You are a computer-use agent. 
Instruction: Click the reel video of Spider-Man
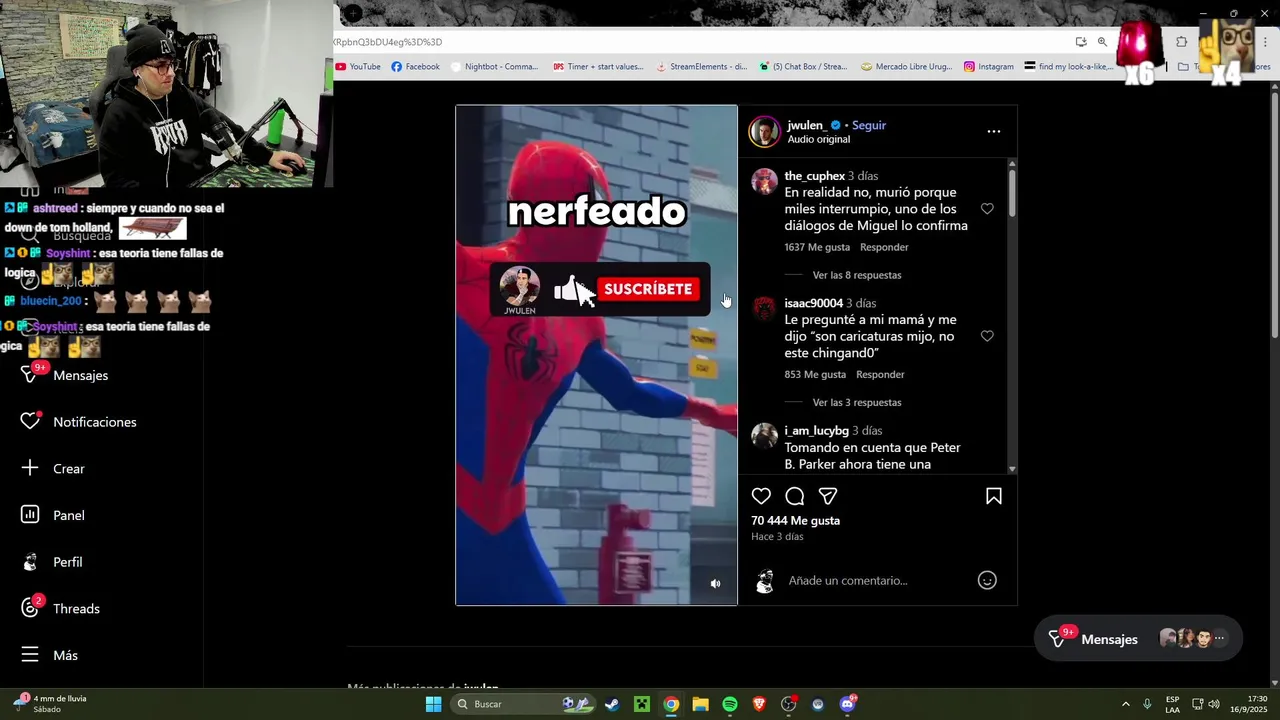coord(596,355)
